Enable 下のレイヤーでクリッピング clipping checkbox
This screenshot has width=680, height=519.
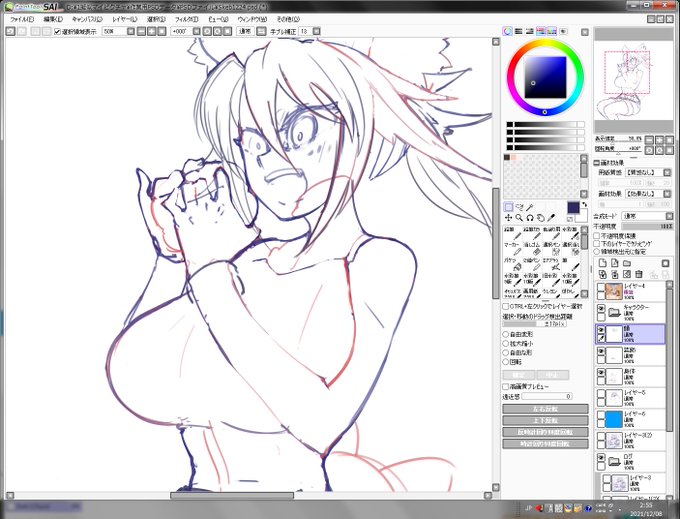[x=597, y=244]
